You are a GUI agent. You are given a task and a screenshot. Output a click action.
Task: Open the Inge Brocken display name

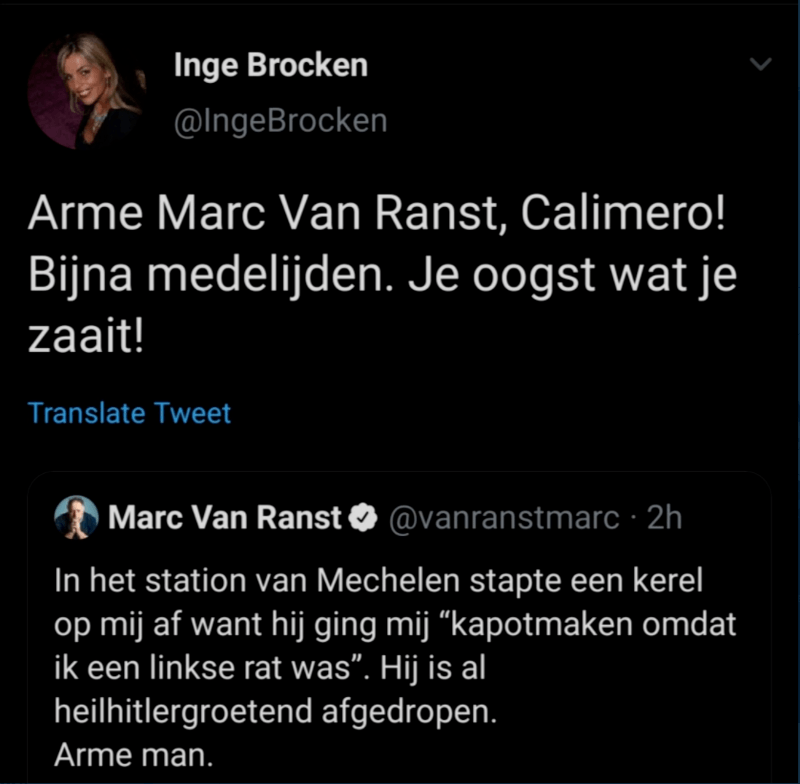(270, 66)
